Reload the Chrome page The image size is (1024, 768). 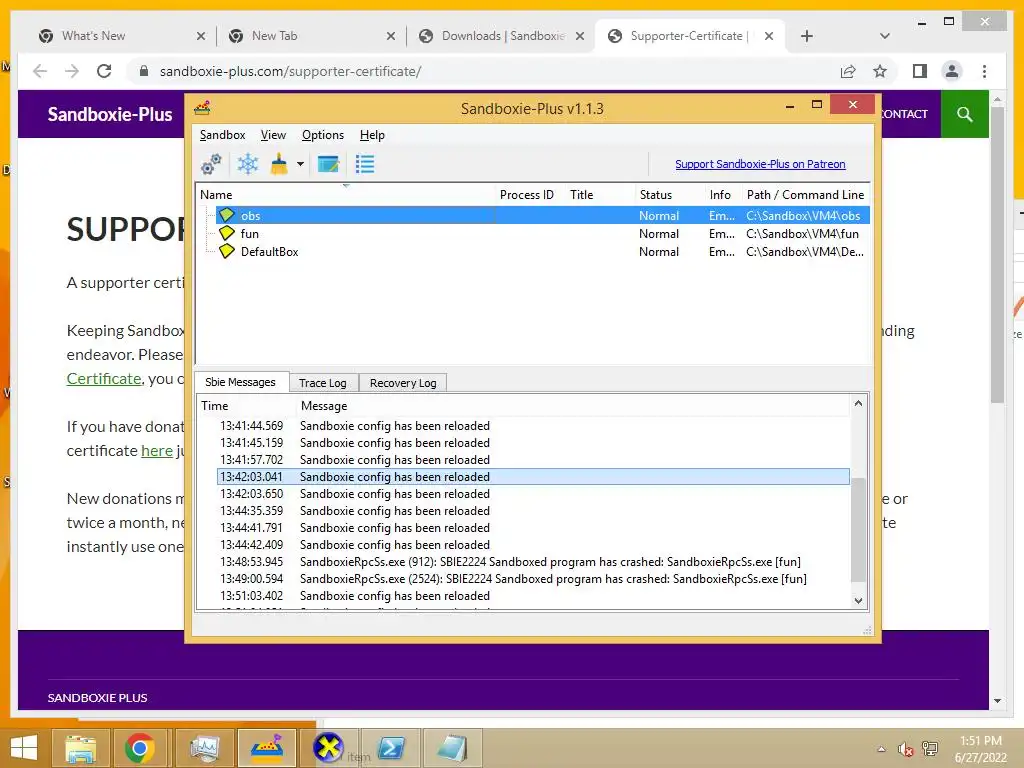(x=104, y=71)
